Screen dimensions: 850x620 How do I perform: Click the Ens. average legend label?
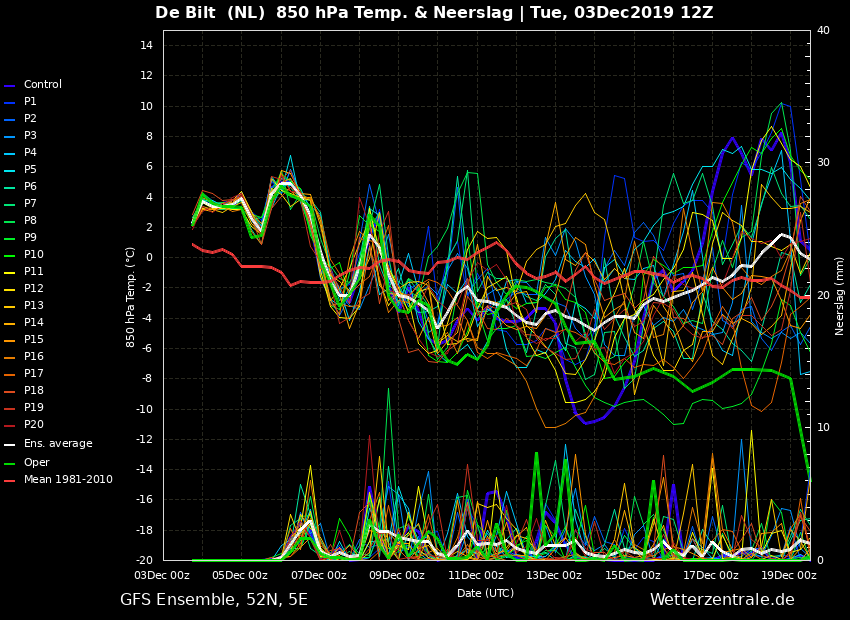click(x=57, y=444)
